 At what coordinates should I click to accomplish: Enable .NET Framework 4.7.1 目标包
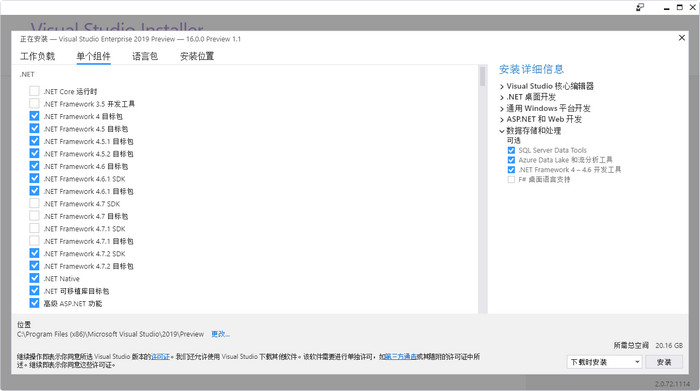tap(34, 241)
